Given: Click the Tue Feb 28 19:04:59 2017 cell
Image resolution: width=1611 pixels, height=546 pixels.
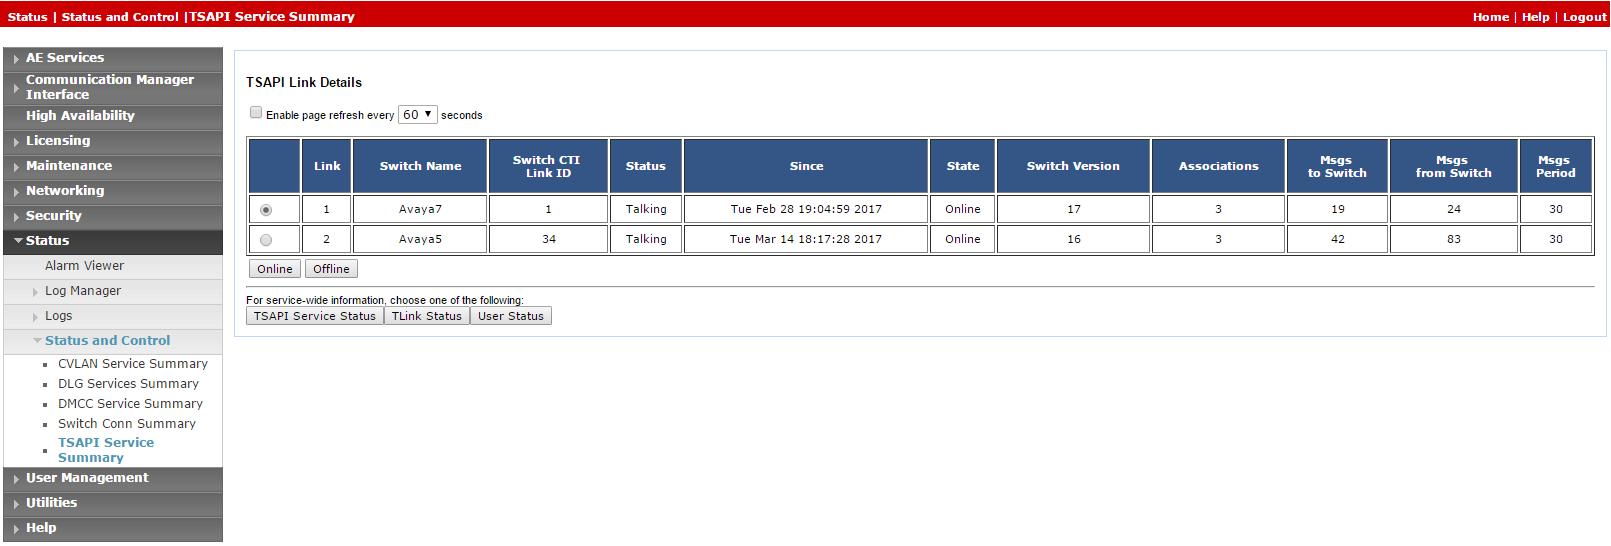Looking at the screenshot, I should coord(806,209).
